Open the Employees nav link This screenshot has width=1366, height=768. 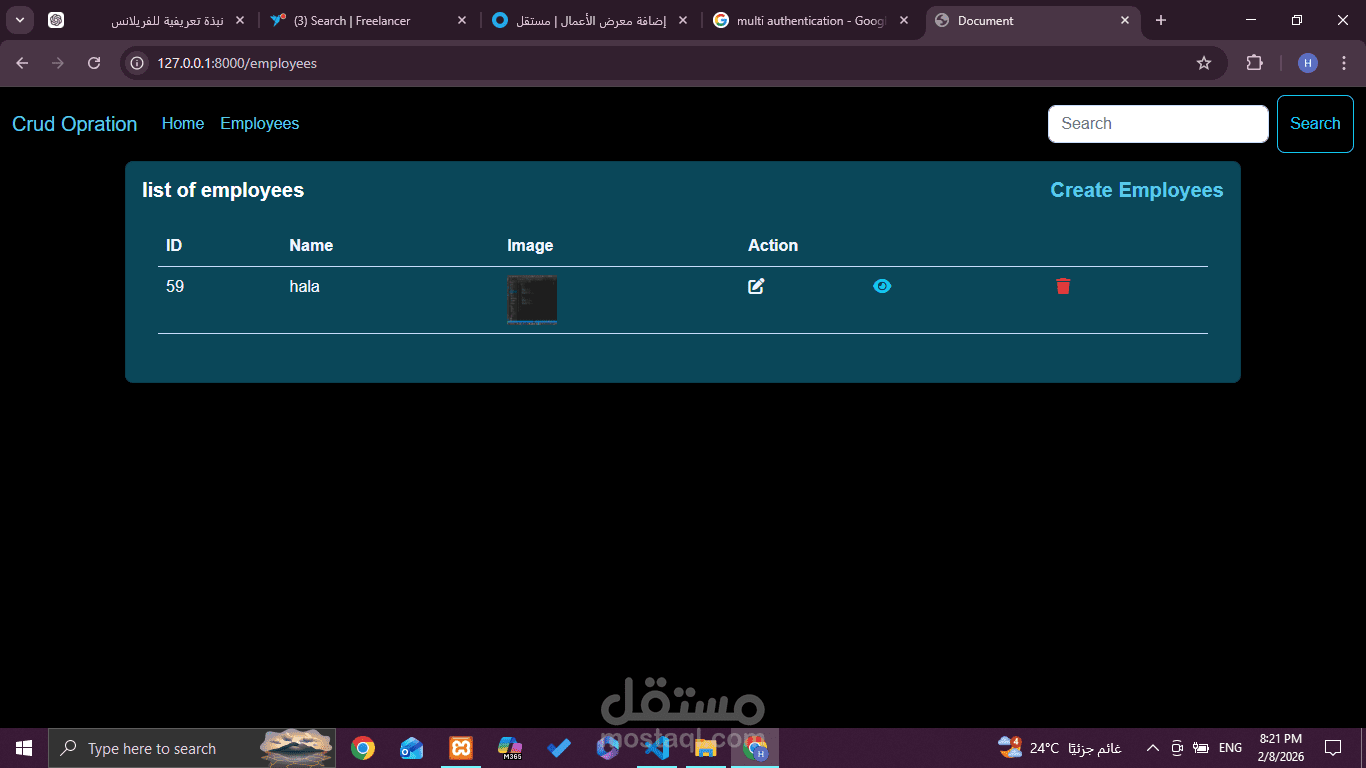point(260,124)
